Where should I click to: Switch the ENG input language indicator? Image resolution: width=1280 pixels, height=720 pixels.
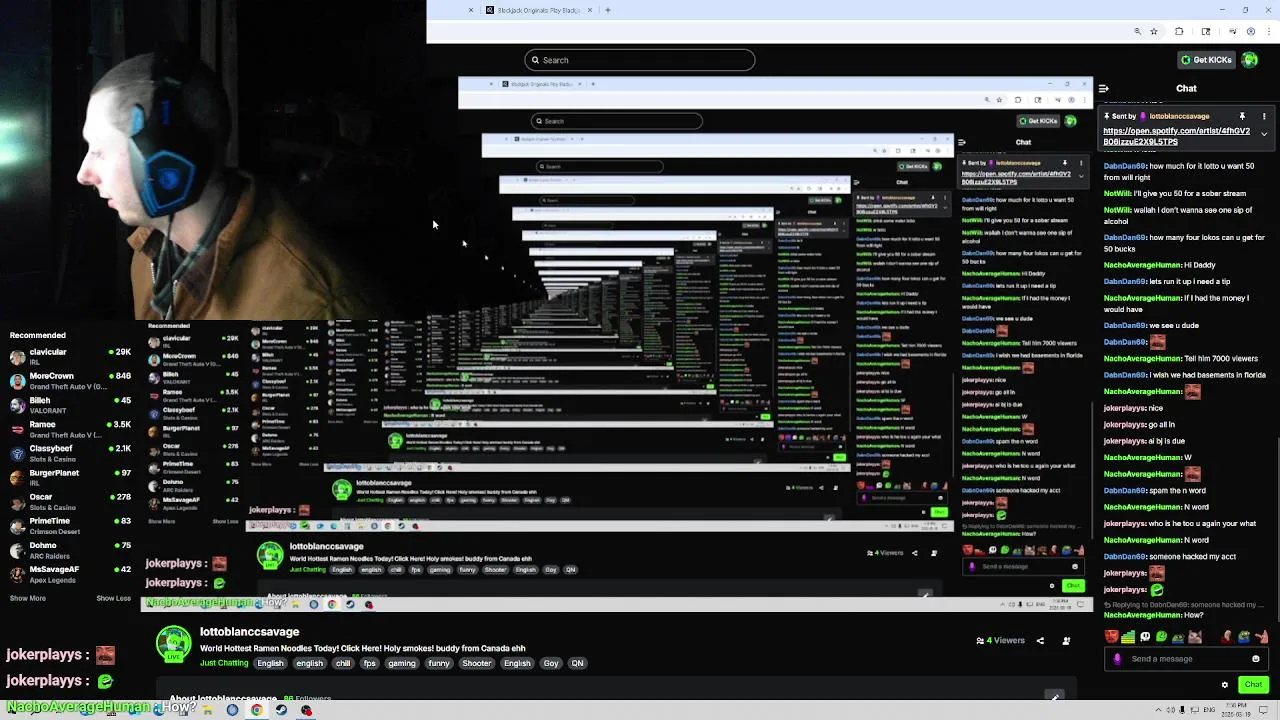coord(1207,711)
